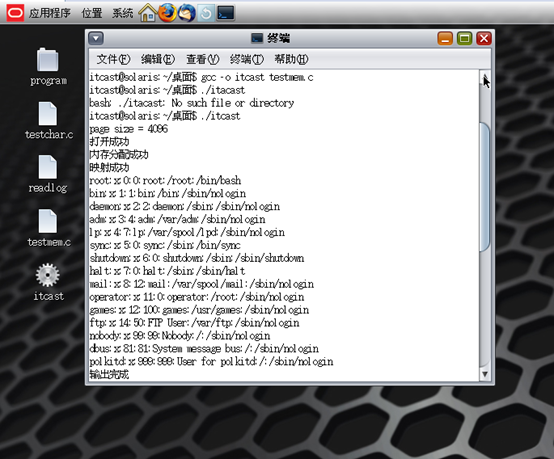Open the 终端(T) menu
This screenshot has width=554, height=459.
click(x=247, y=59)
